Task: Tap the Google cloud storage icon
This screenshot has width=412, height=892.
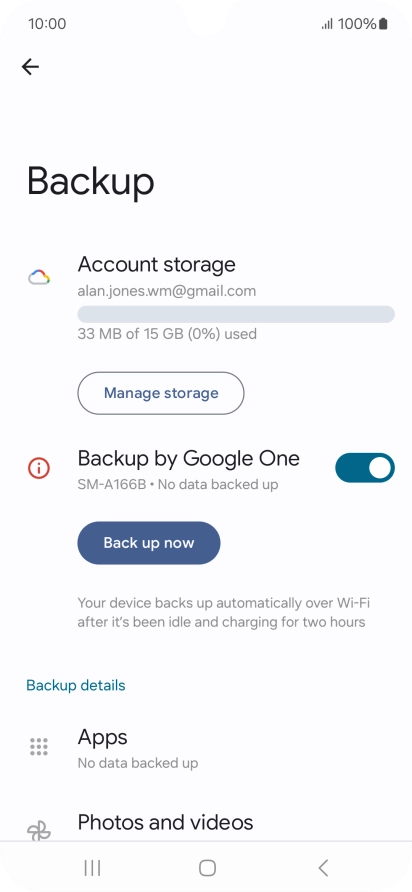Action: click(39, 278)
